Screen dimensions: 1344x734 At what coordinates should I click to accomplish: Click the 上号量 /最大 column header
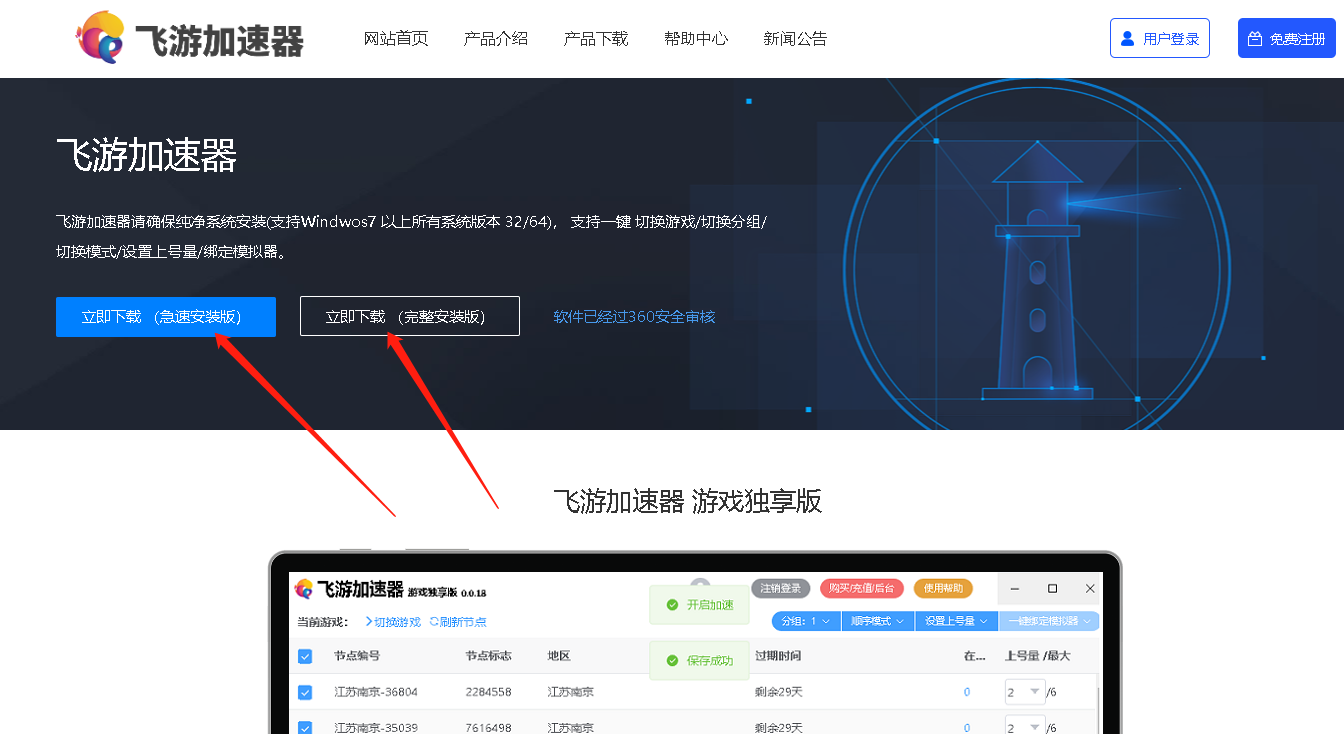click(x=1037, y=656)
